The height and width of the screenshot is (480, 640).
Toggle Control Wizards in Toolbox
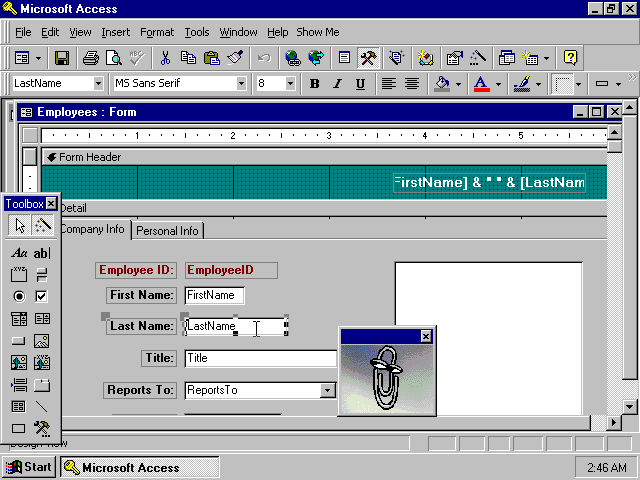[x=42, y=225]
